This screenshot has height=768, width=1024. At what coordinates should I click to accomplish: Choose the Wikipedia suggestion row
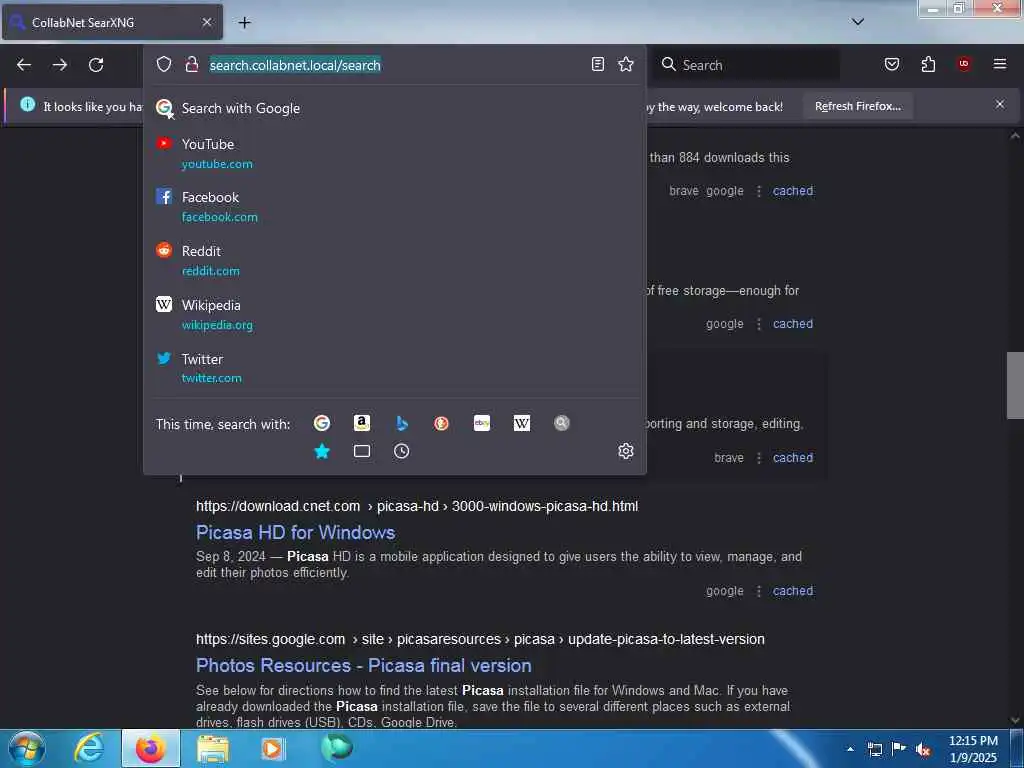pos(394,314)
